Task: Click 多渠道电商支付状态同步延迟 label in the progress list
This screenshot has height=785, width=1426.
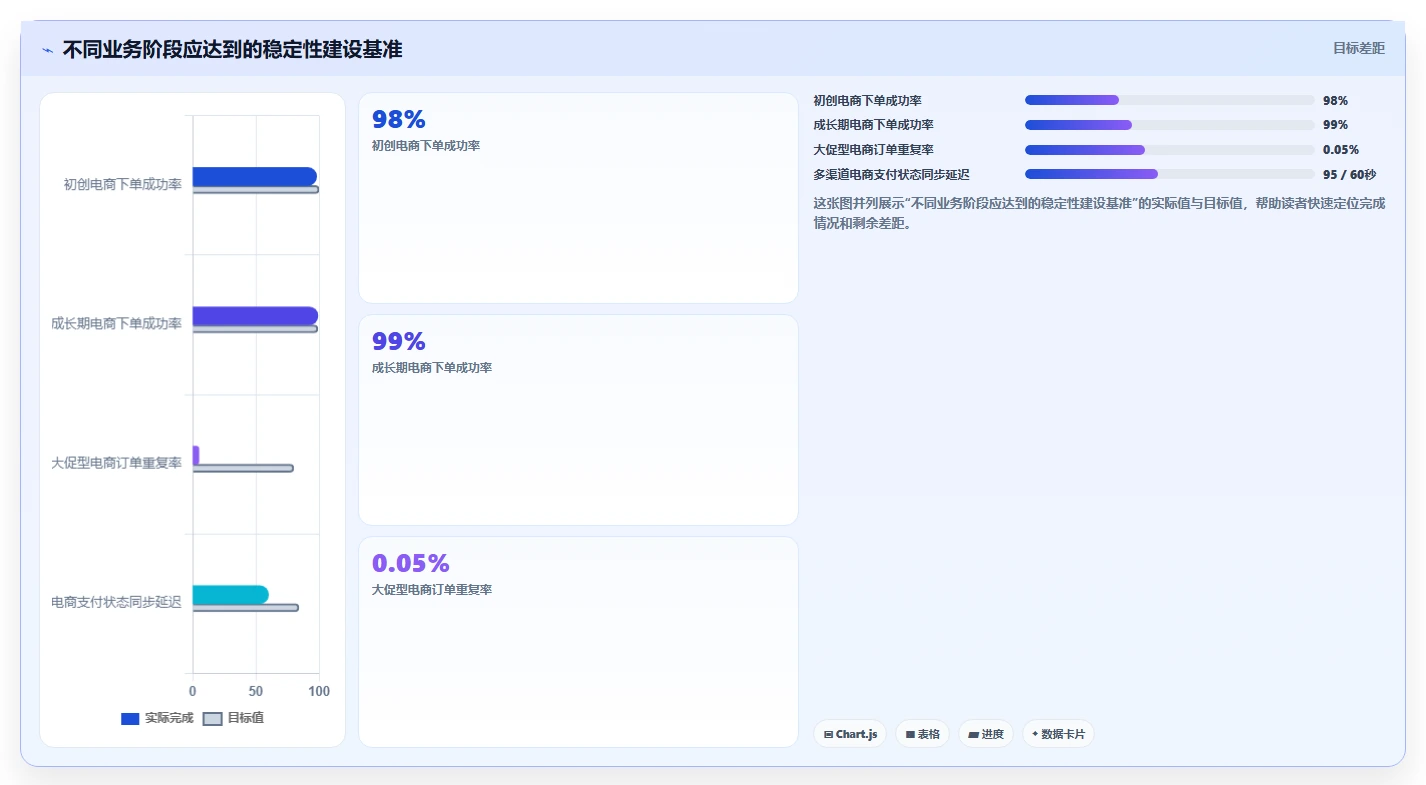Action: (x=892, y=175)
